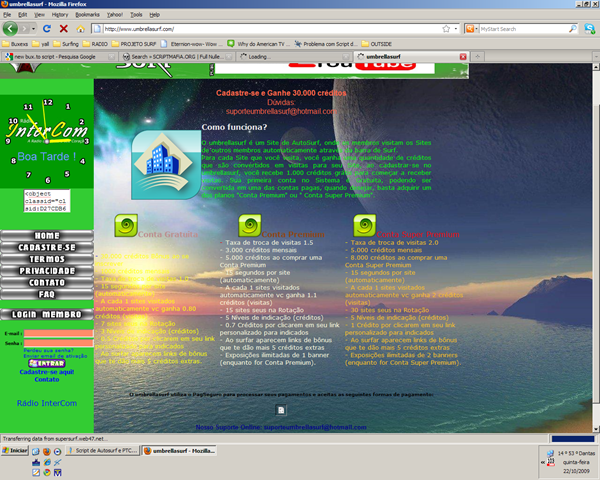Click the Conta Super Premium green spiral icon
This screenshot has height=480, width=600.
365,225
